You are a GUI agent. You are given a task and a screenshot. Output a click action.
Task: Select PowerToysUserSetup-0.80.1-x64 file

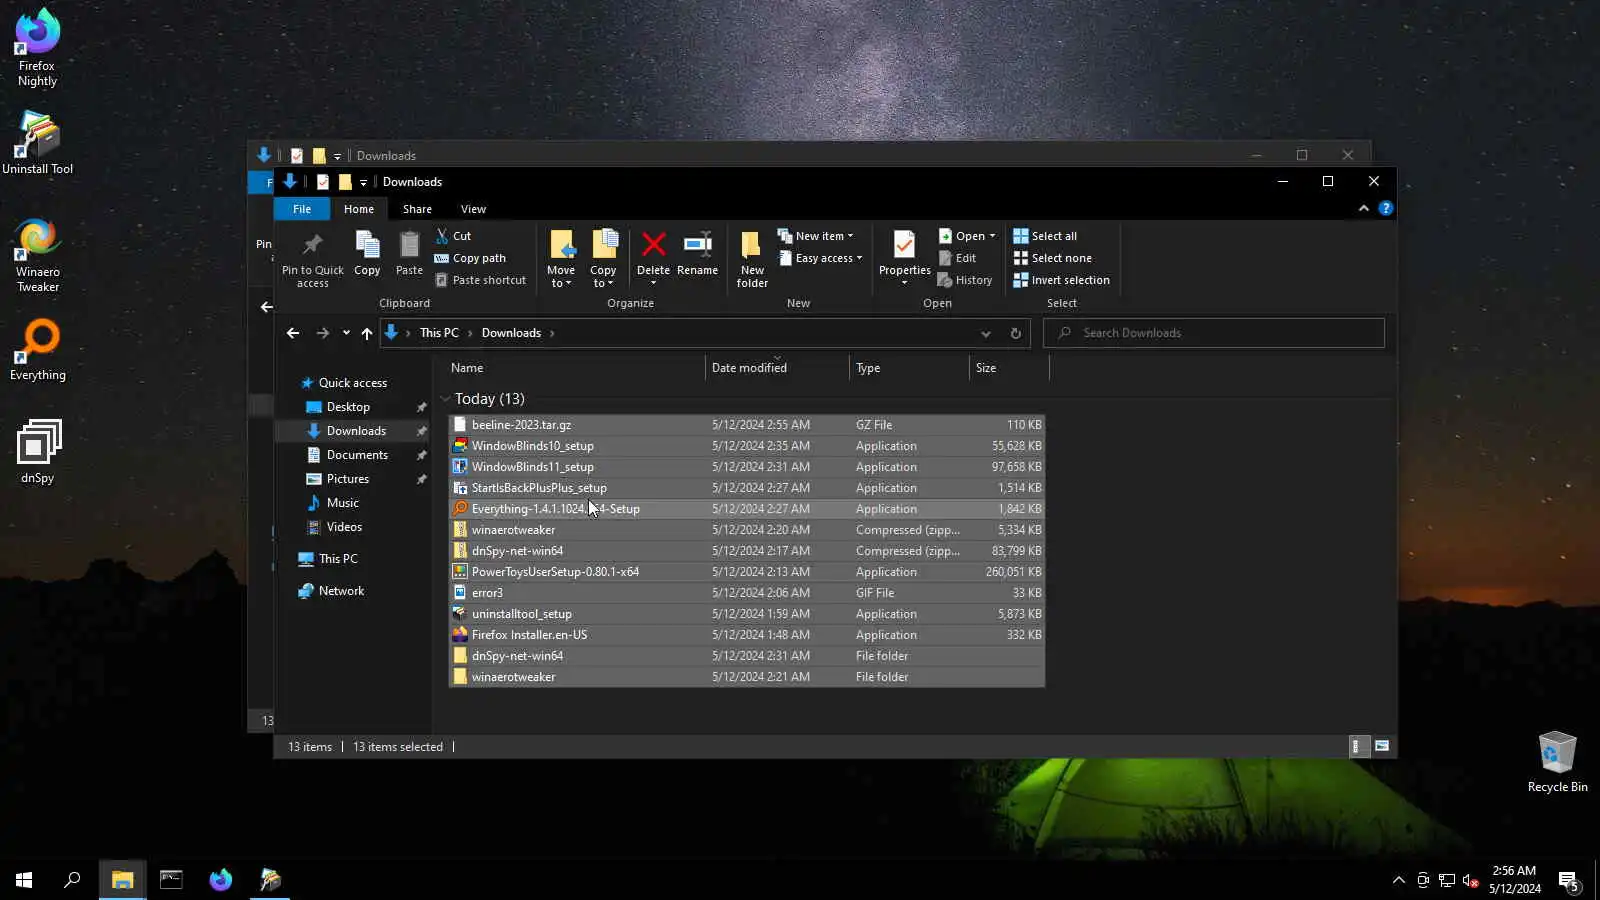click(x=747, y=572)
